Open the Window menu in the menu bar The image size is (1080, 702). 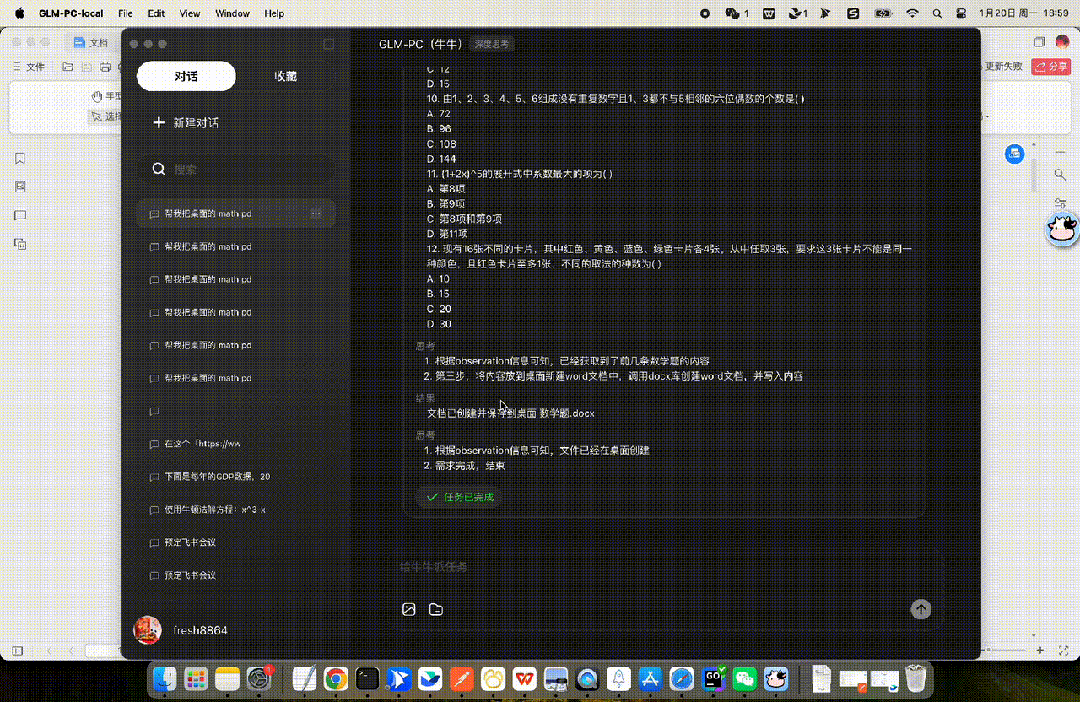pyautogui.click(x=231, y=13)
